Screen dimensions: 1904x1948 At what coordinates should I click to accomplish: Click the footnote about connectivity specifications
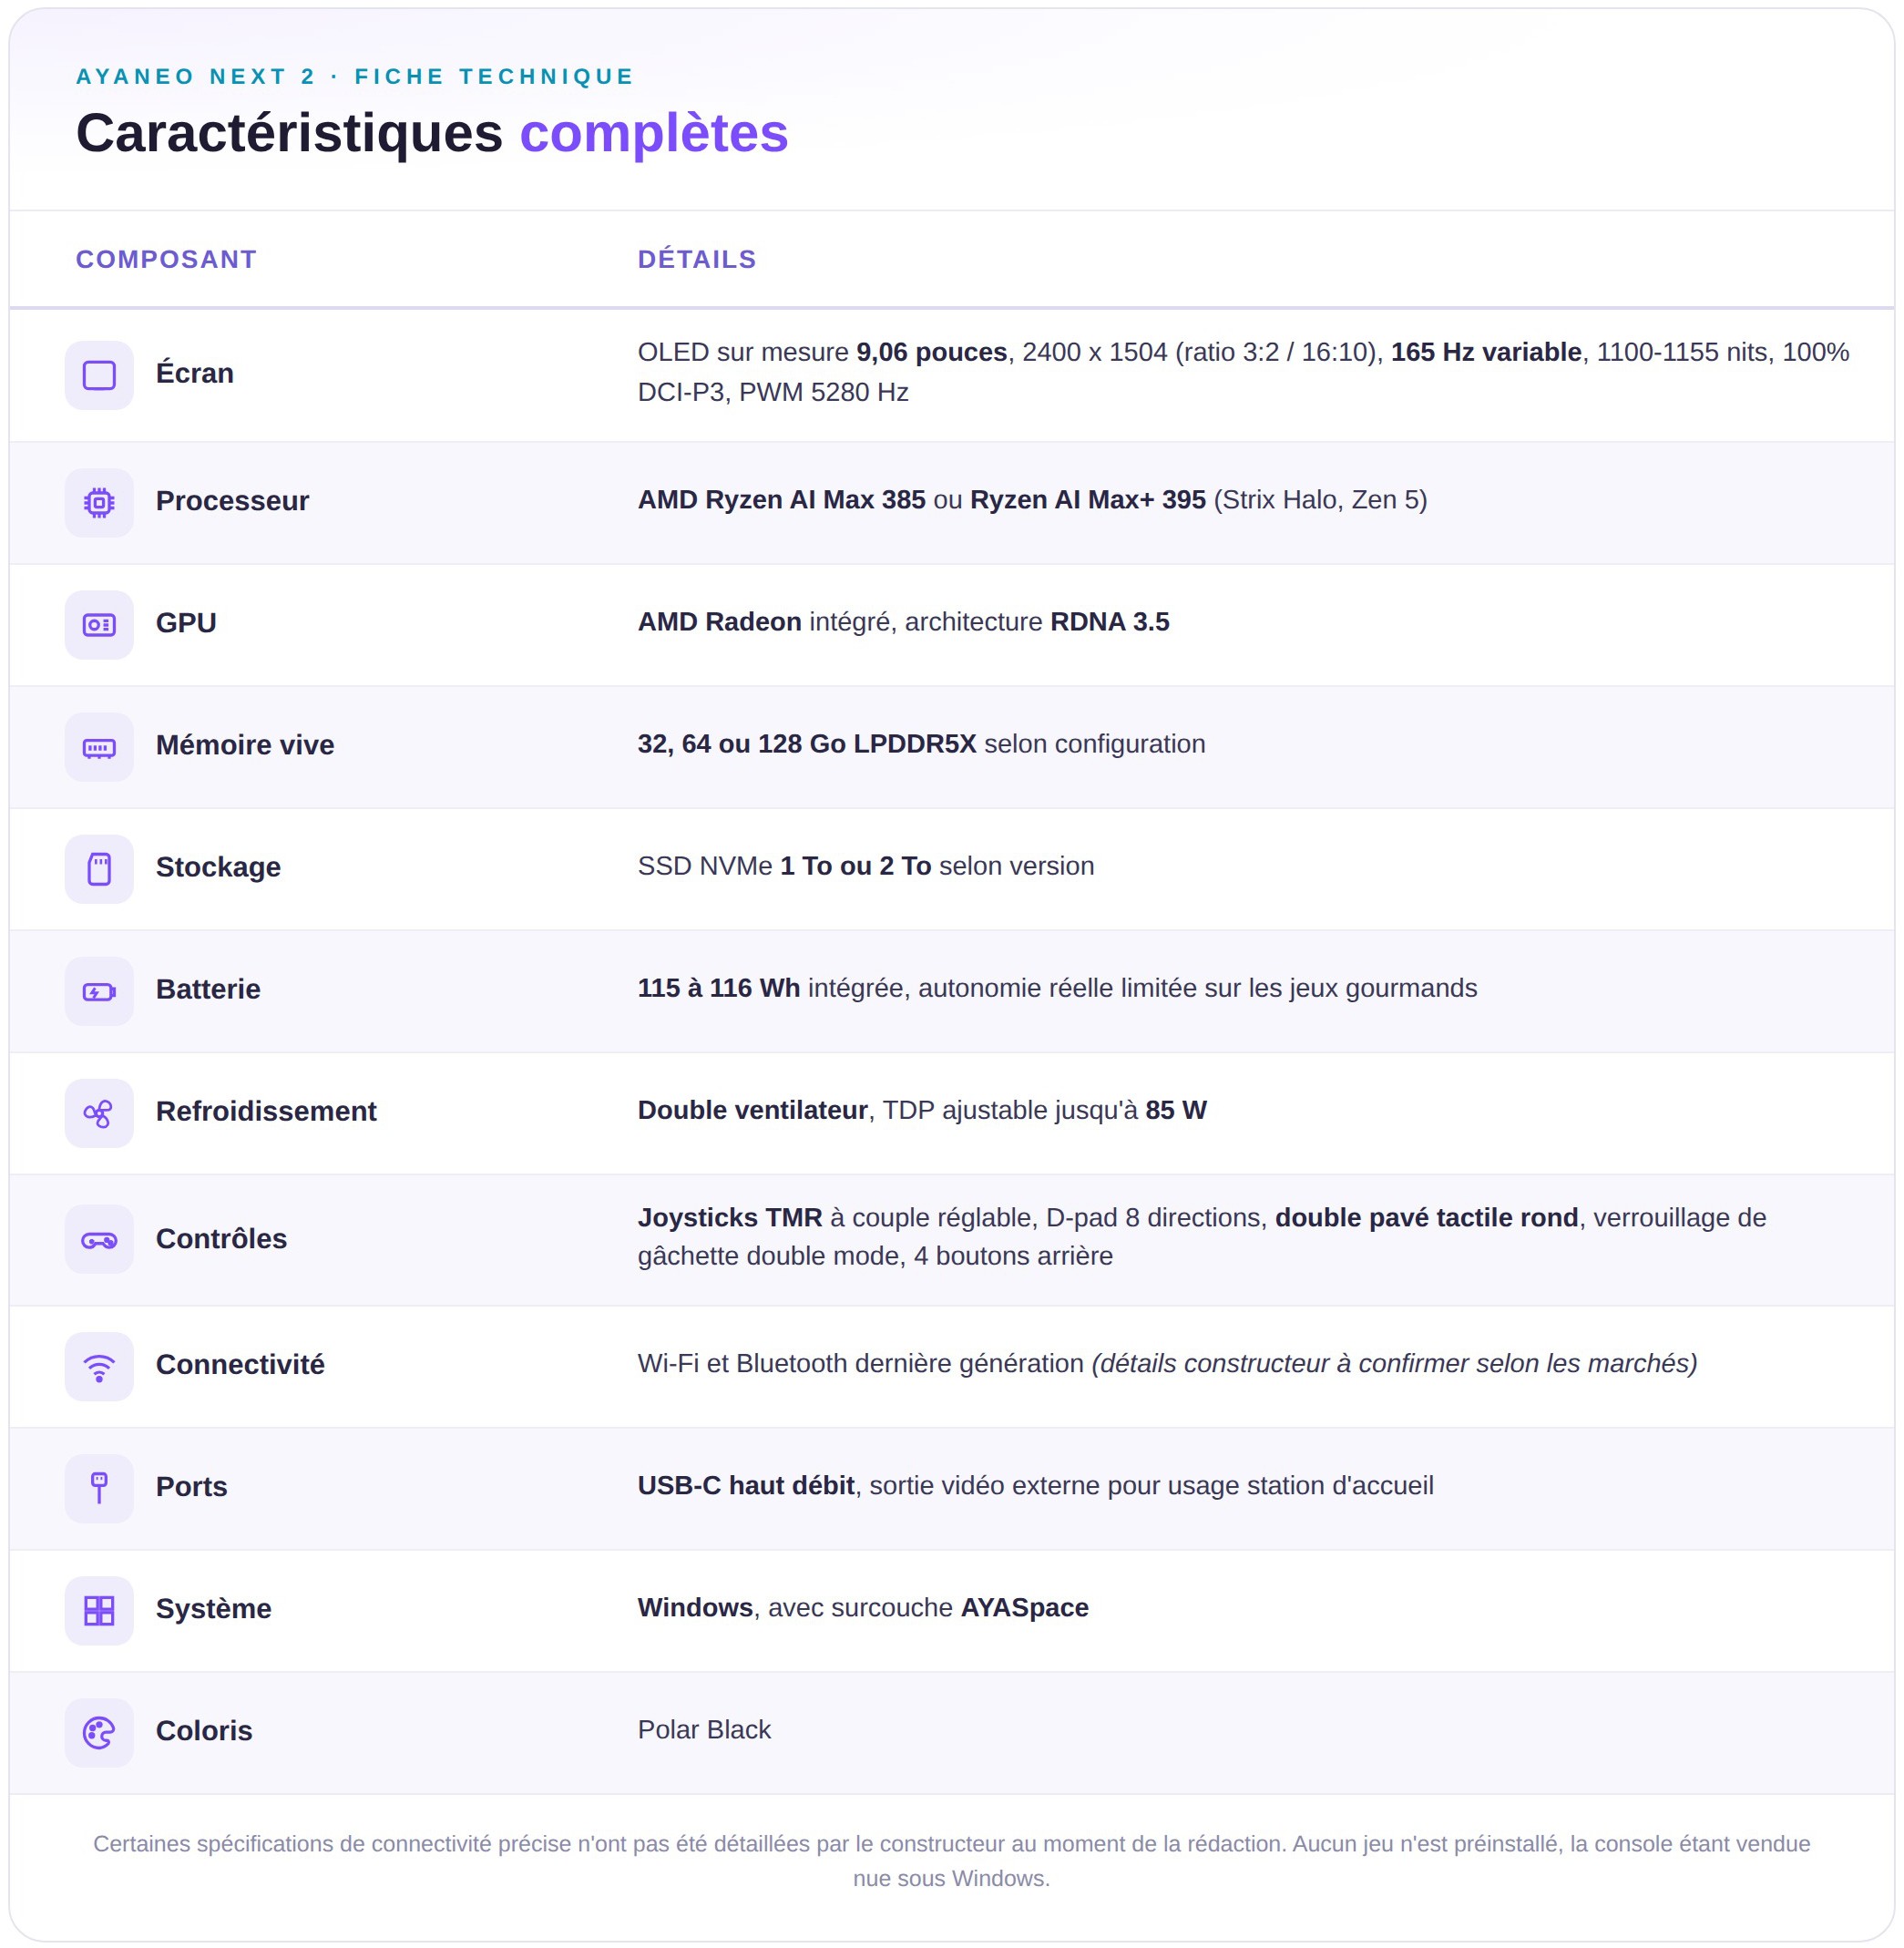pos(952,1860)
